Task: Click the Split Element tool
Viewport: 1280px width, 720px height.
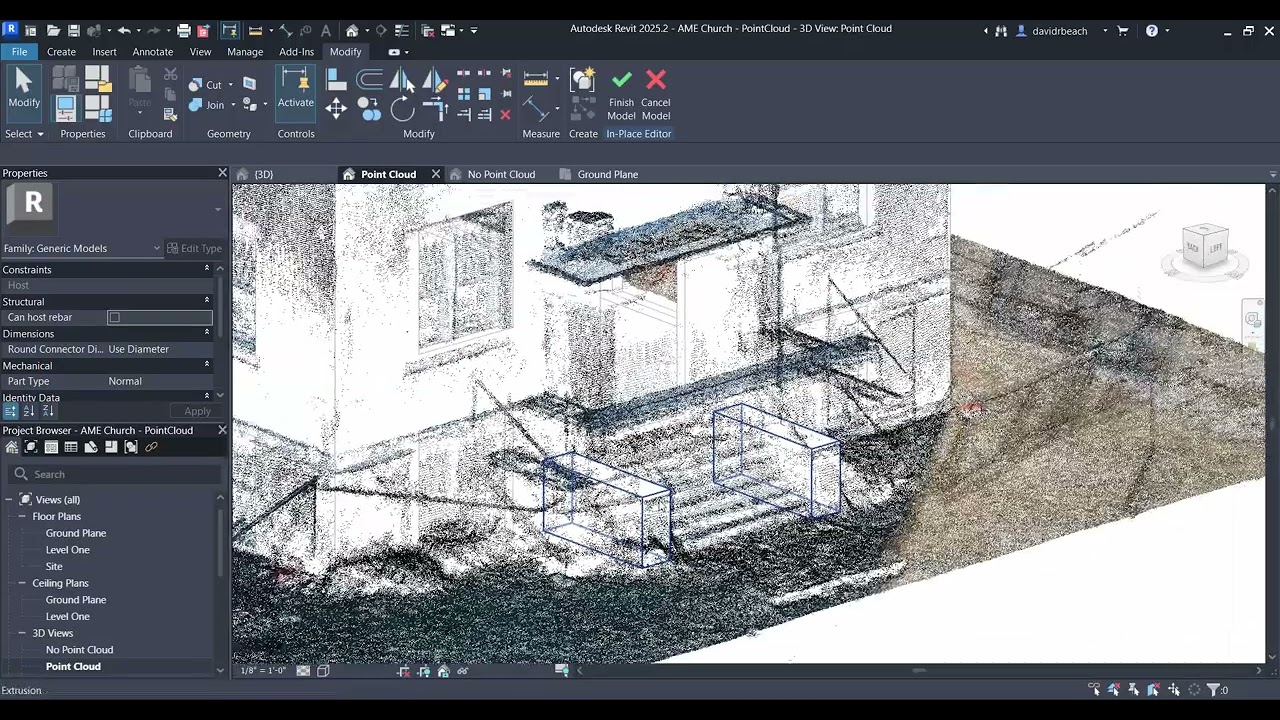Action: coord(463,74)
